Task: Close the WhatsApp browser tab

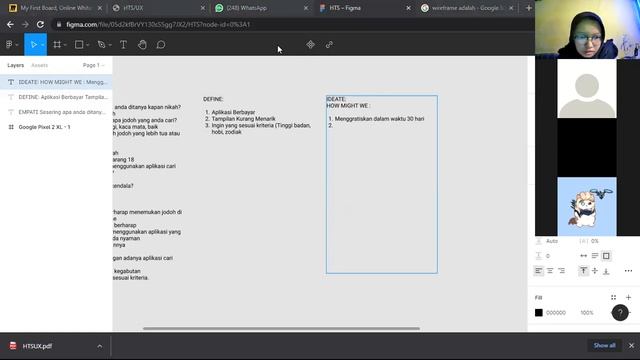Action: [306, 8]
